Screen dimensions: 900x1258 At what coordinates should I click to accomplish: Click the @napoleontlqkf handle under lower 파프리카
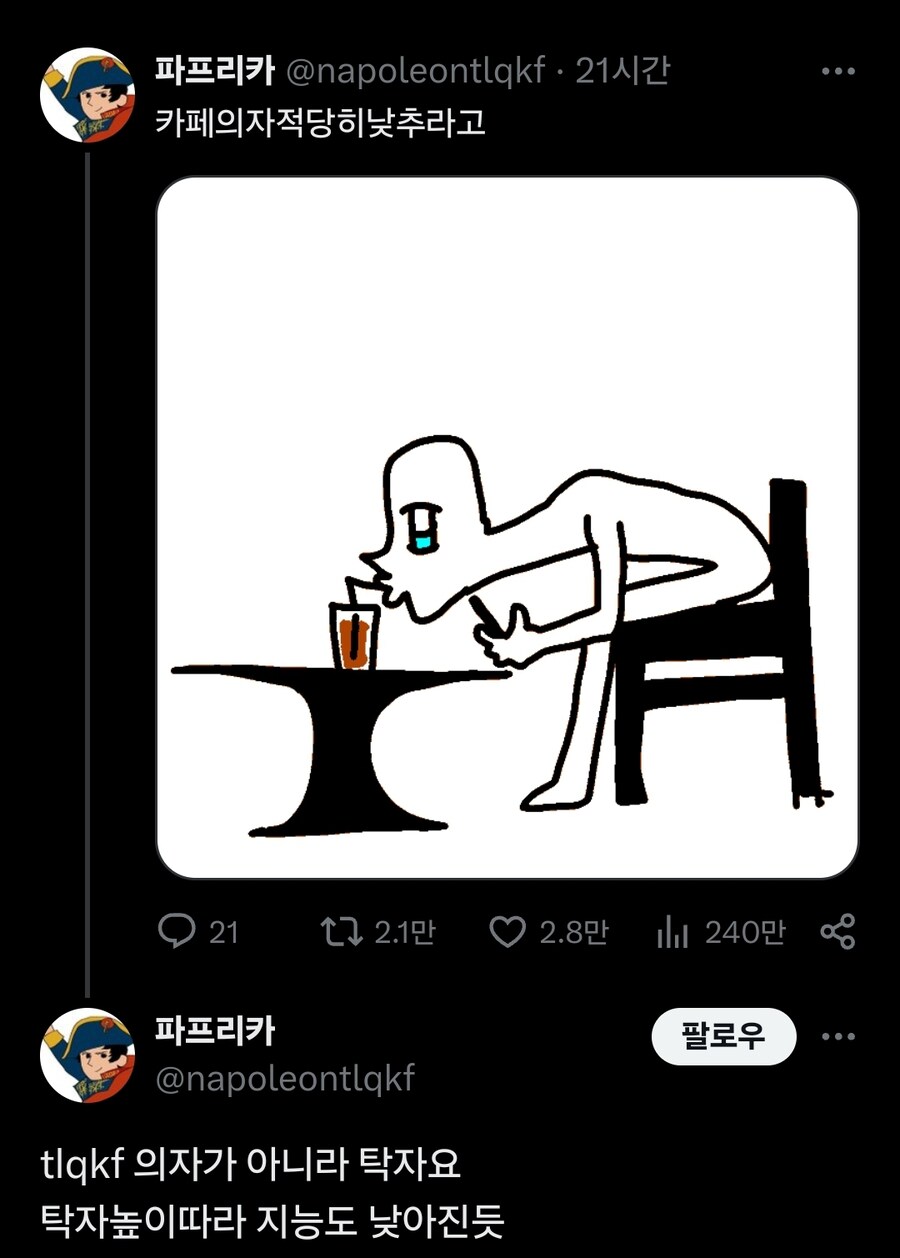click(x=285, y=1079)
